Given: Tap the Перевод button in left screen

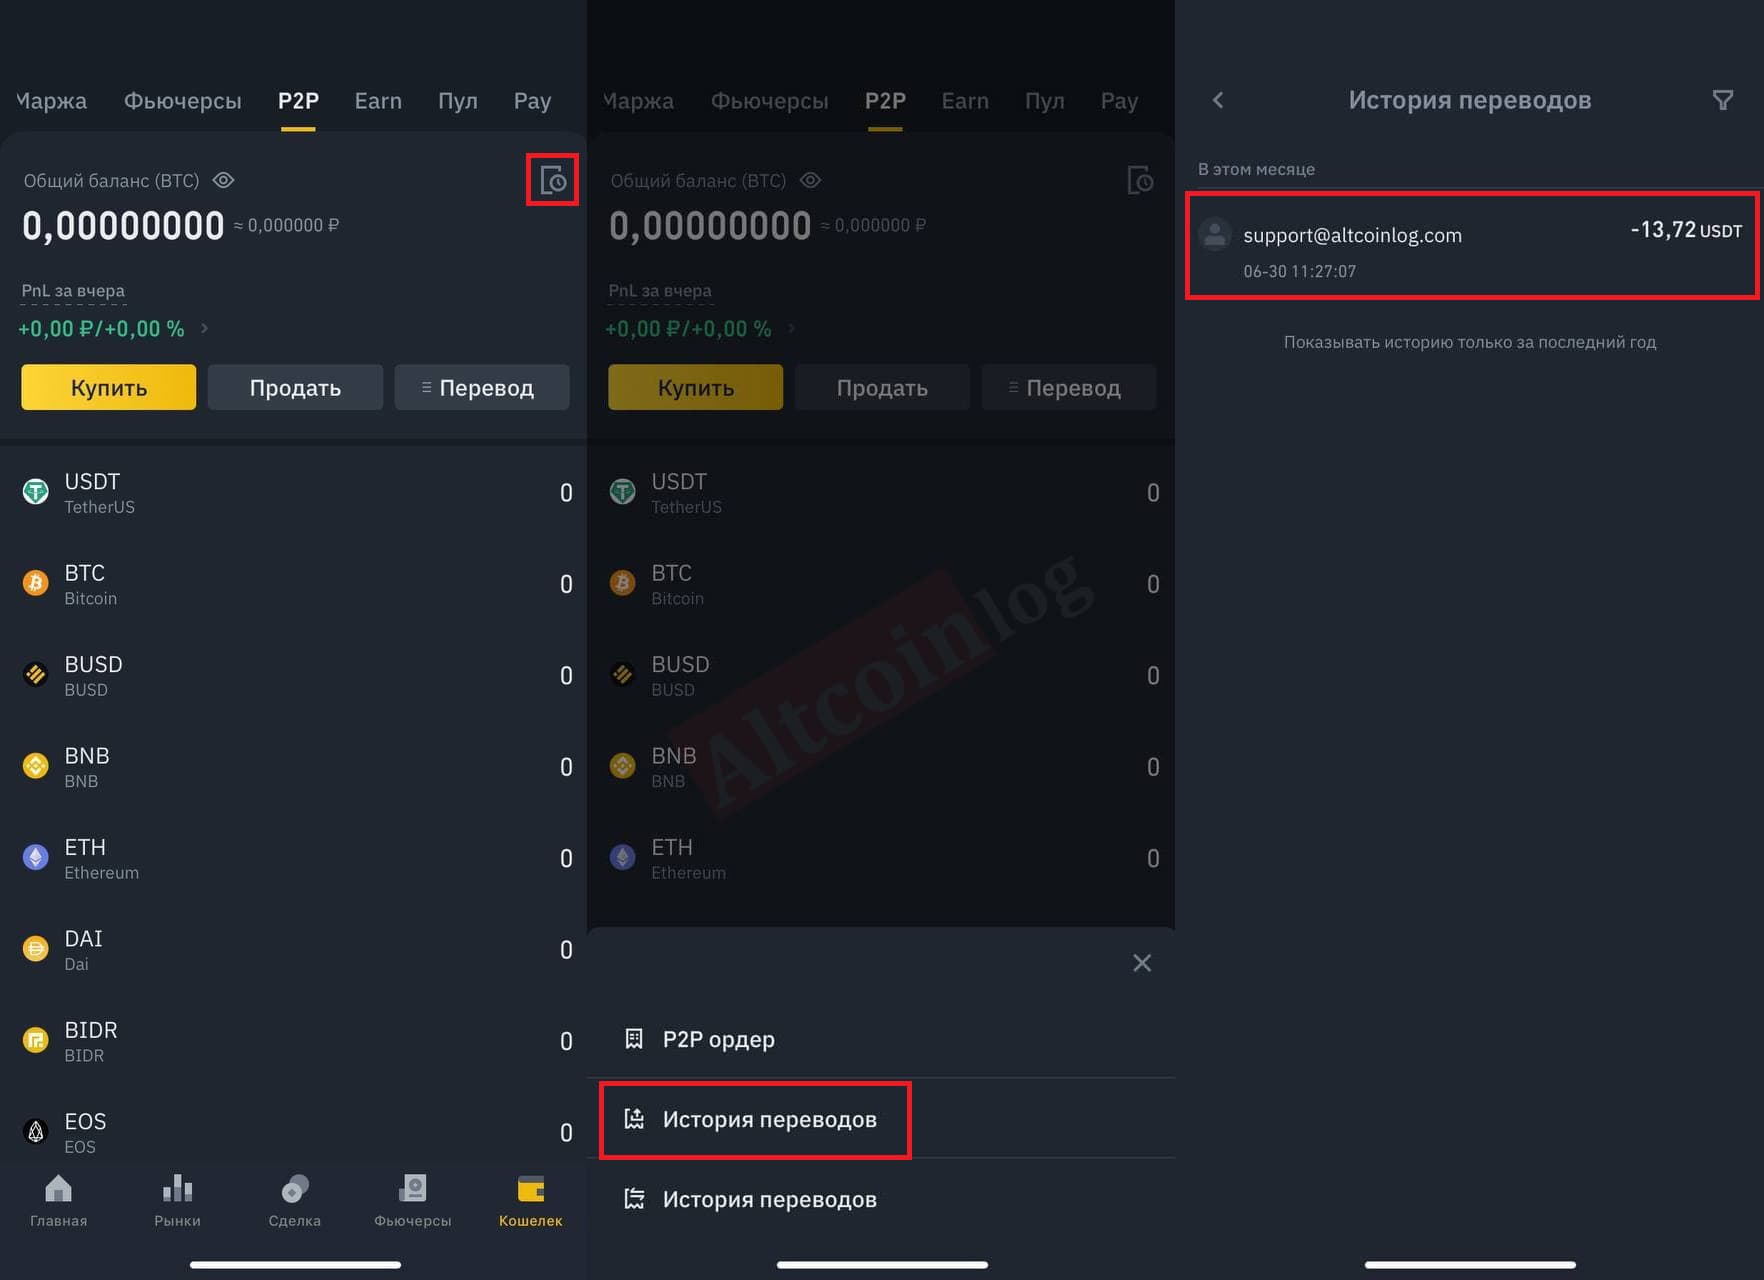Looking at the screenshot, I should point(482,387).
